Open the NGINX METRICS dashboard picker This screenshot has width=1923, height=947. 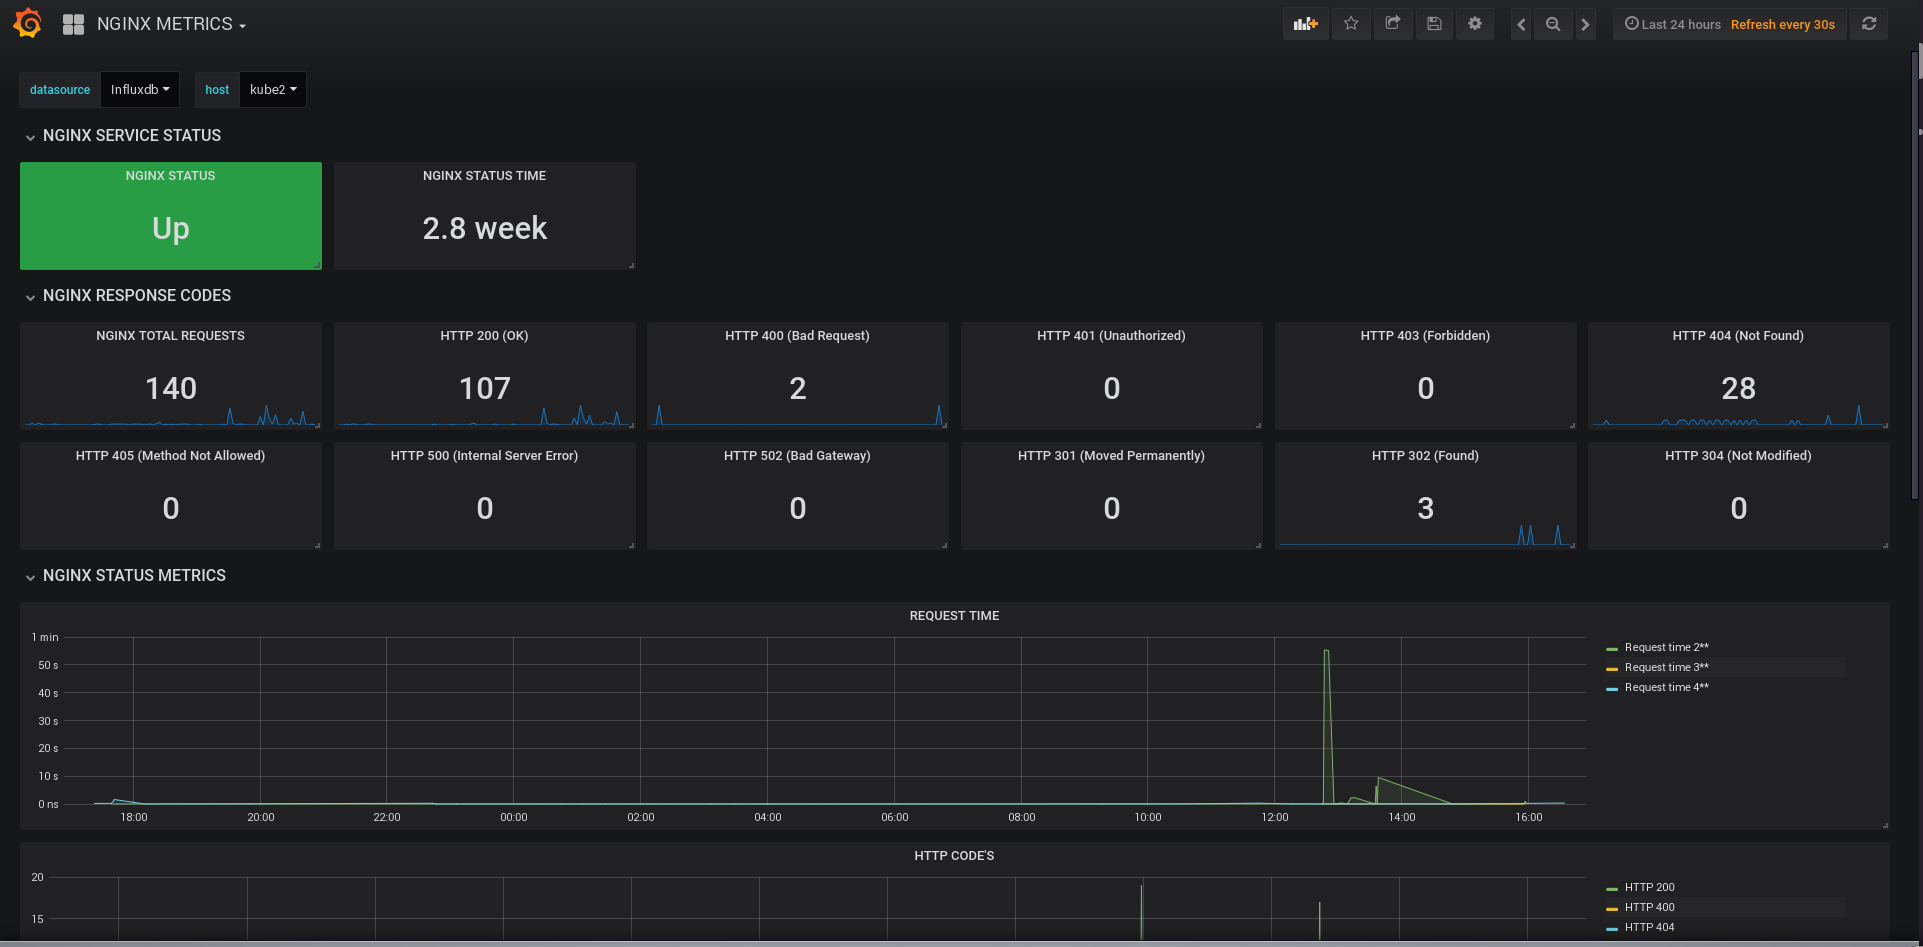tap(171, 24)
